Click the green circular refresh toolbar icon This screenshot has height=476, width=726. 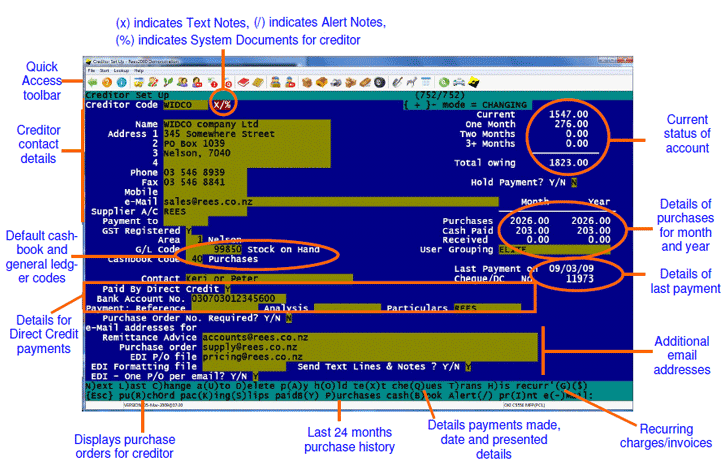point(443,83)
